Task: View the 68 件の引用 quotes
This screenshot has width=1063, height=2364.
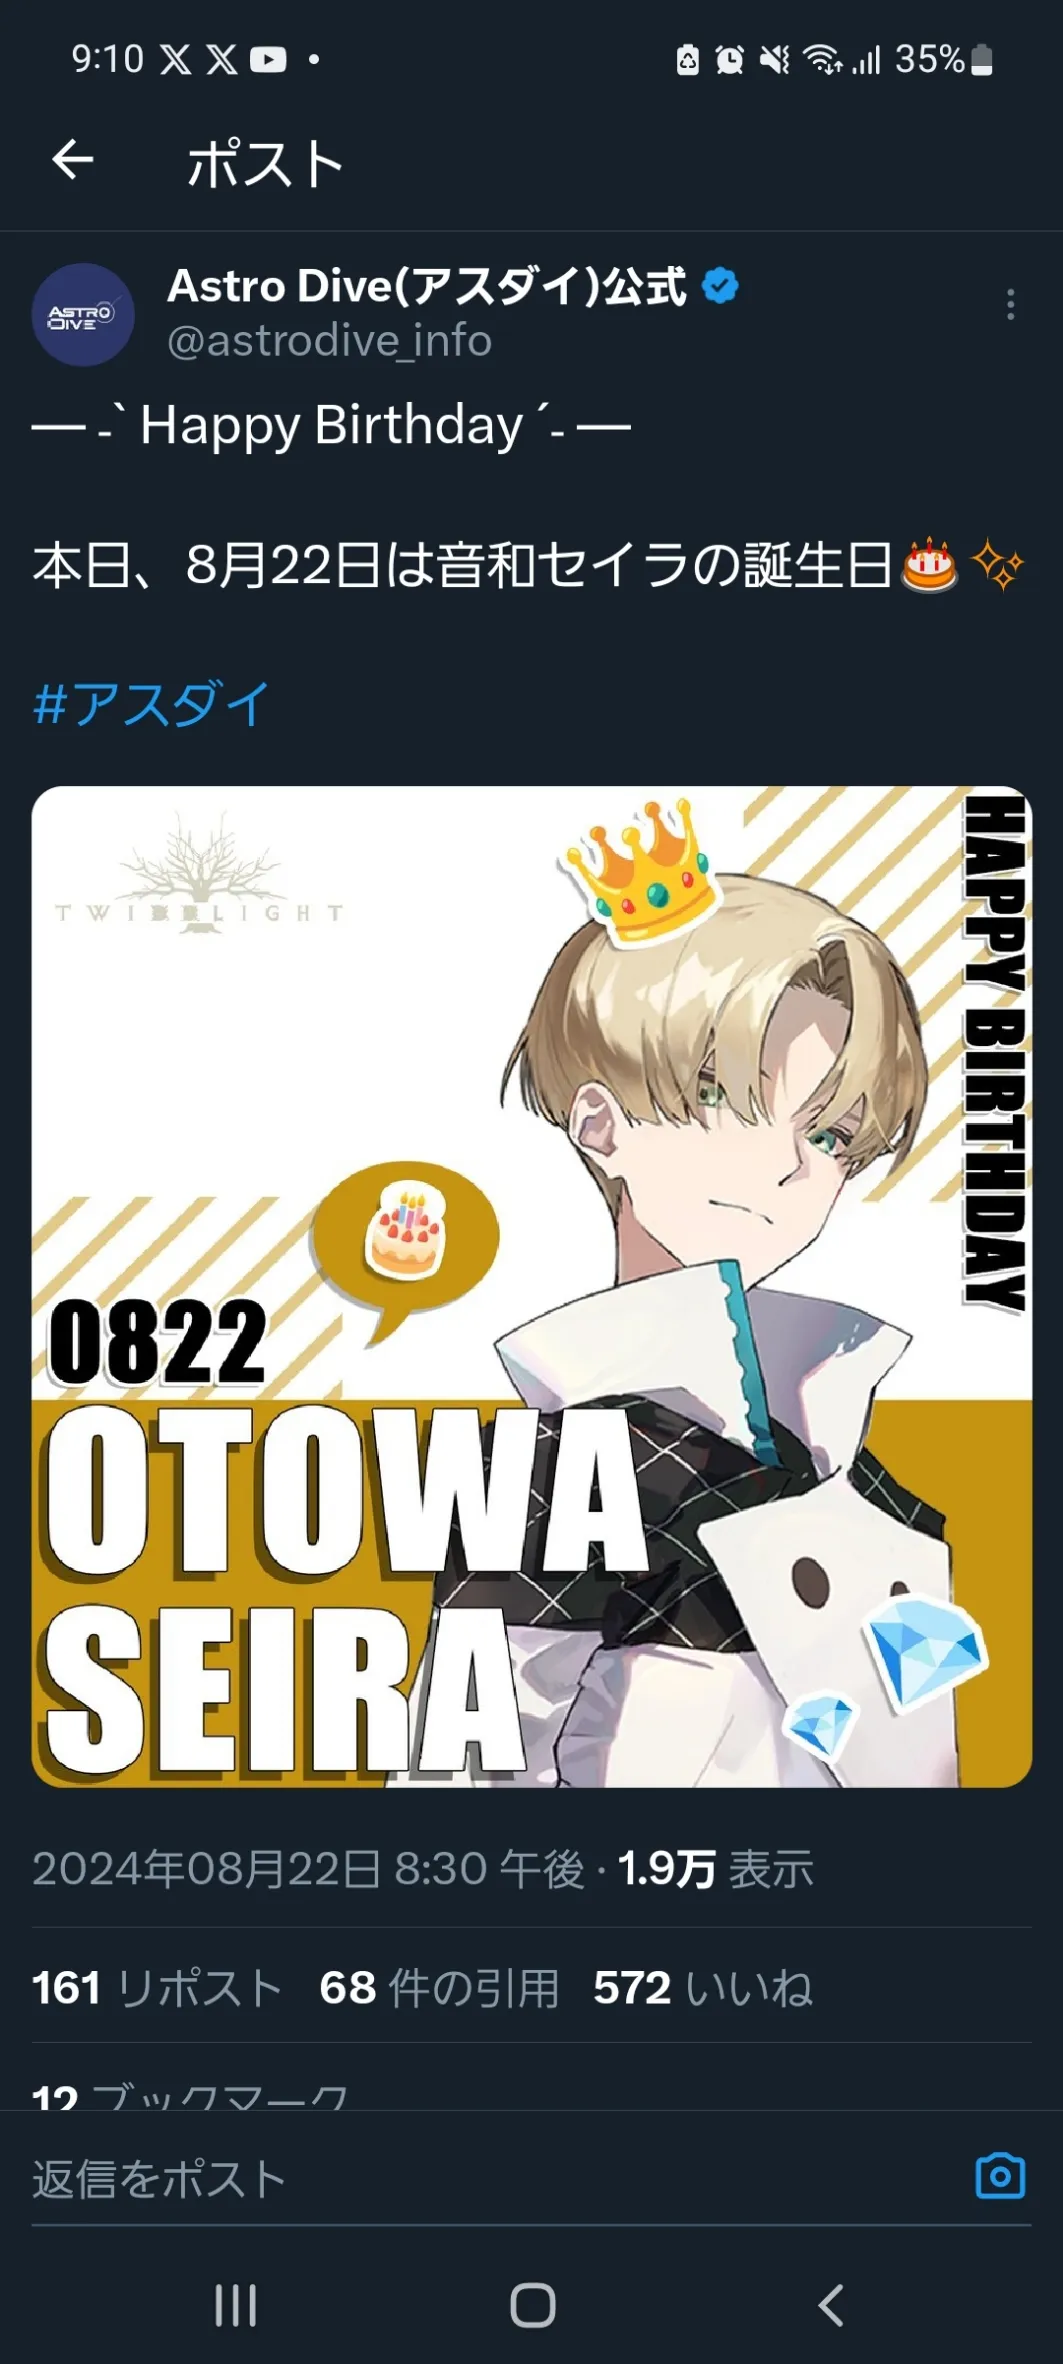Action: [x=439, y=1988]
